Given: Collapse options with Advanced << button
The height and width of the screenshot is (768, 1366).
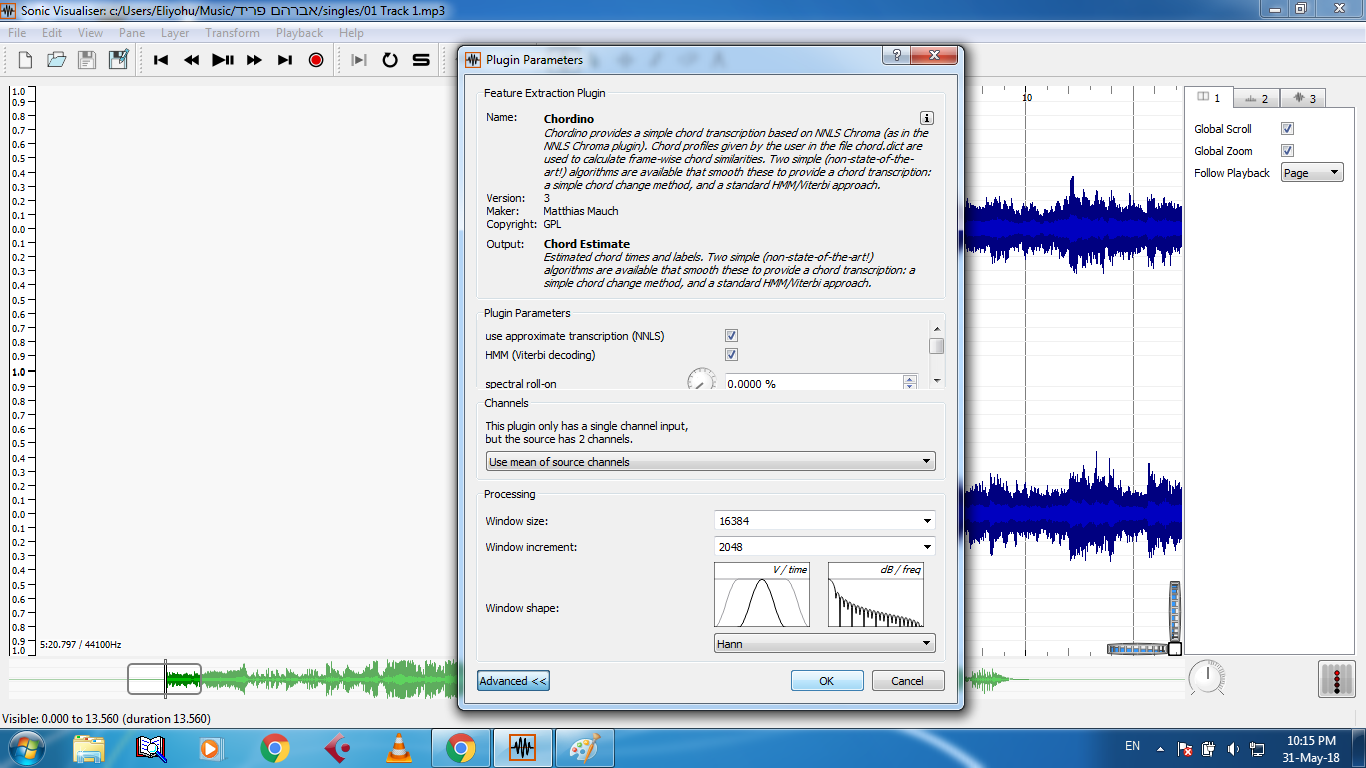Looking at the screenshot, I should tap(513, 681).
